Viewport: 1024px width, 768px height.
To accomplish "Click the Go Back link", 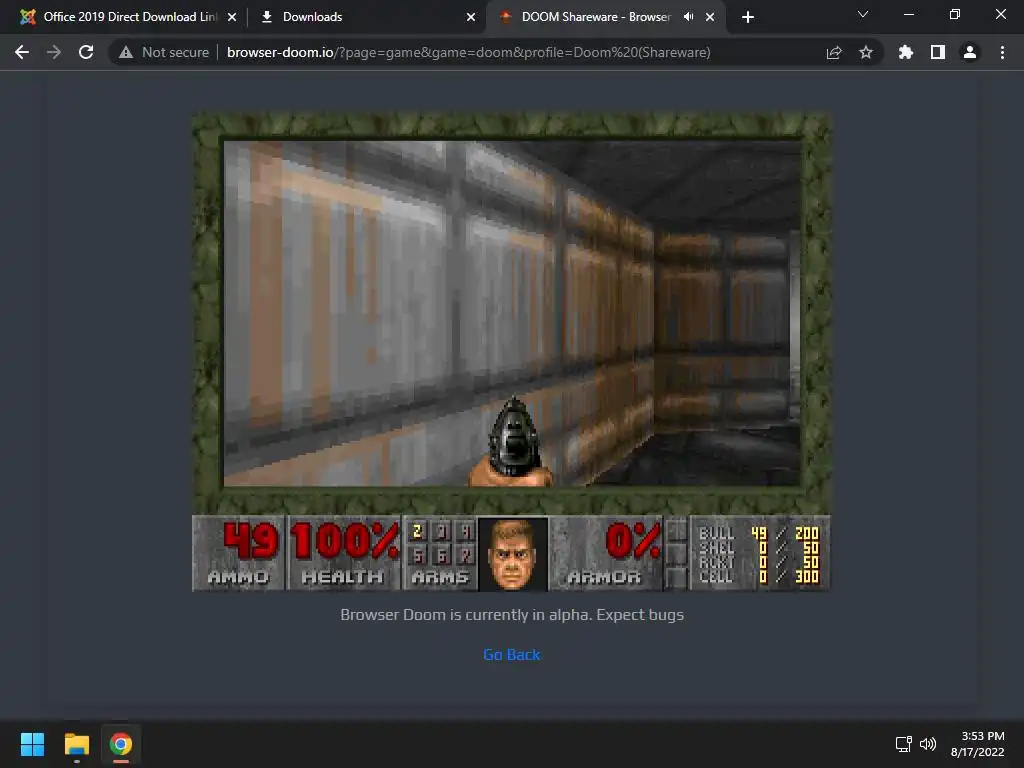I will pos(511,654).
